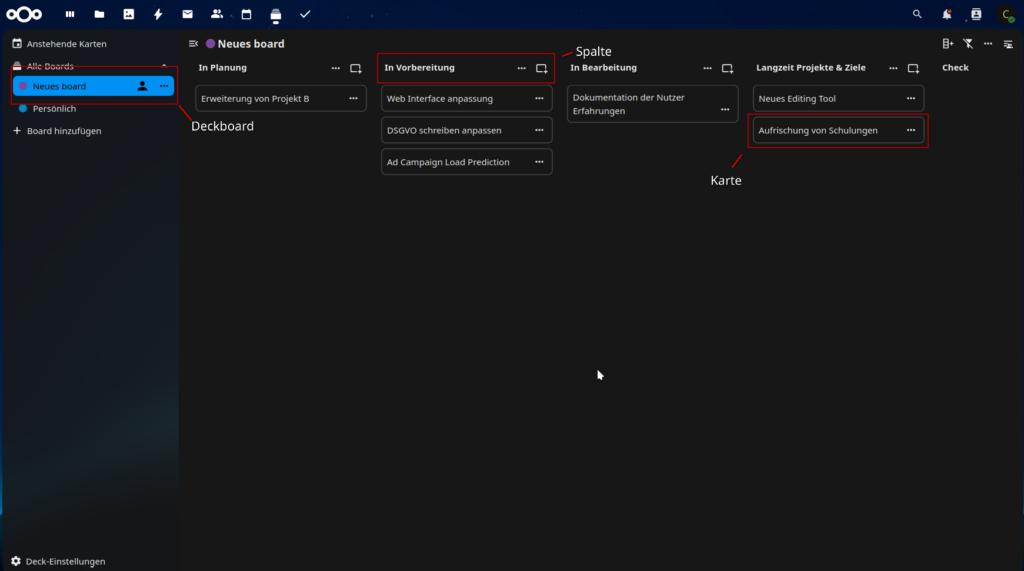
Task: Toggle the left navigation sidebar
Action: click(193, 44)
